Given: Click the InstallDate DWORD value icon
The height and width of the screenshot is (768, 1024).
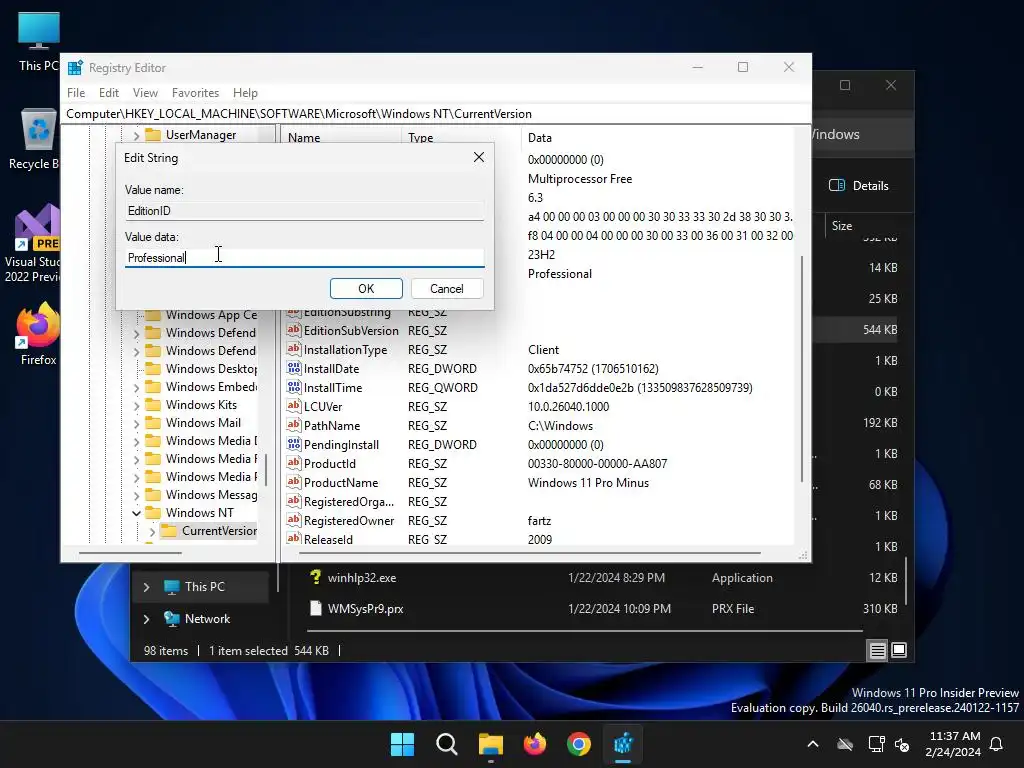Looking at the screenshot, I should [x=294, y=368].
